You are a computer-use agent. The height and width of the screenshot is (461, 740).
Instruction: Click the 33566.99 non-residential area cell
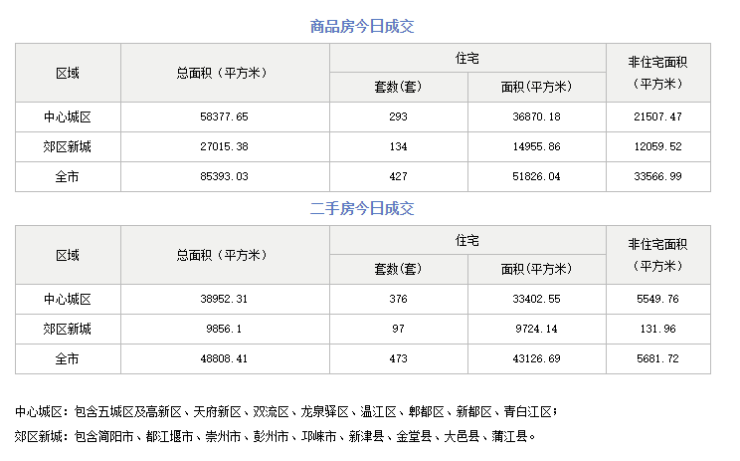click(657, 177)
